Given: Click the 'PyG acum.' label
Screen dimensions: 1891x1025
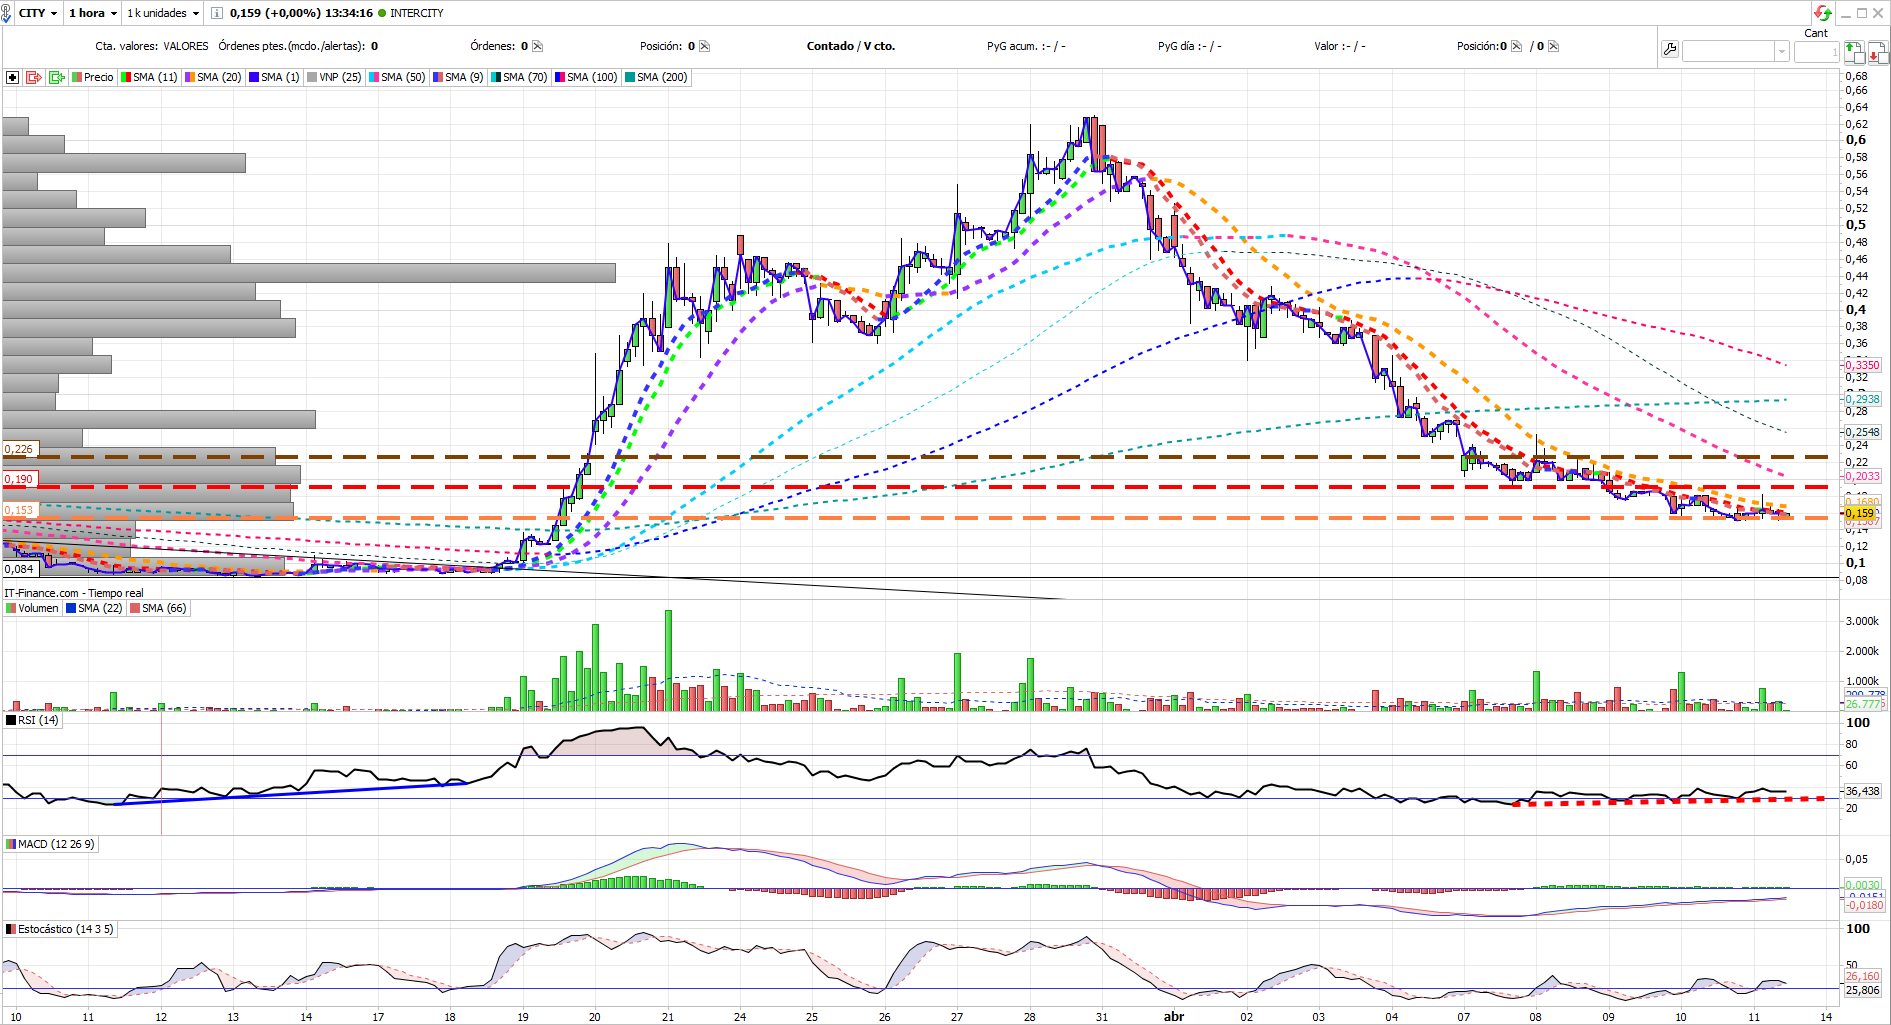Looking at the screenshot, I should click(1012, 46).
